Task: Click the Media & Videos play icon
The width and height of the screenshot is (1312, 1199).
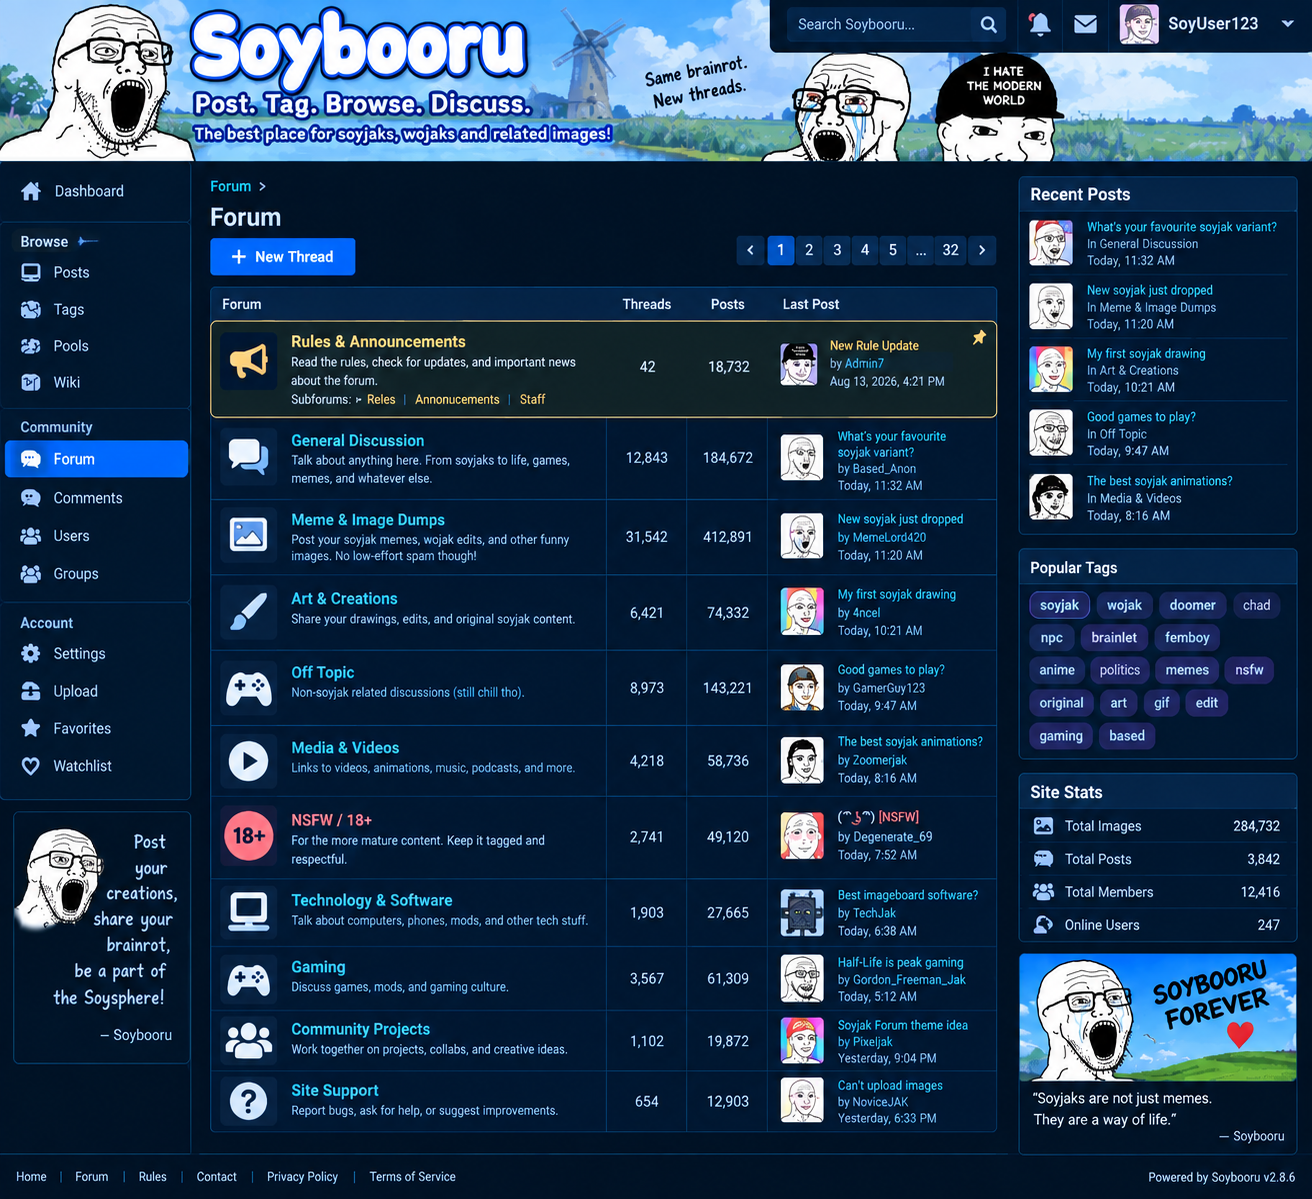Action: pyautogui.click(x=249, y=761)
